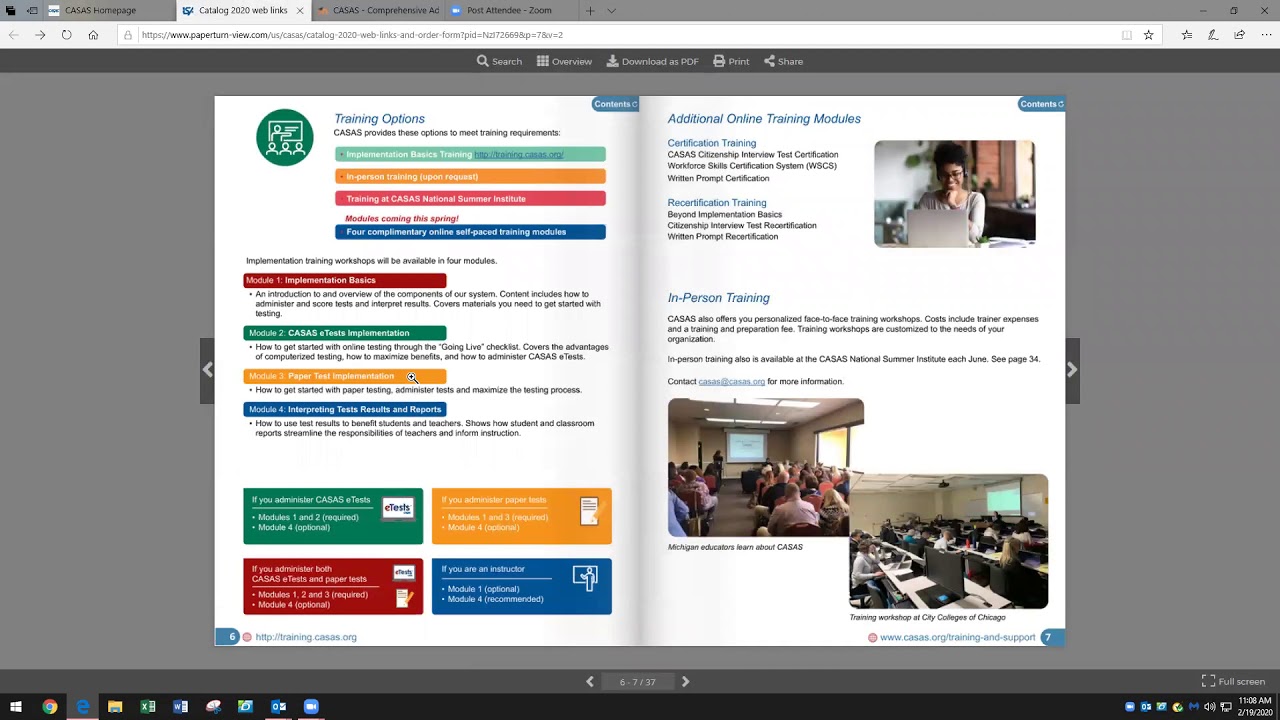Open Contents button on right page
The height and width of the screenshot is (720, 1280).
click(x=1041, y=104)
